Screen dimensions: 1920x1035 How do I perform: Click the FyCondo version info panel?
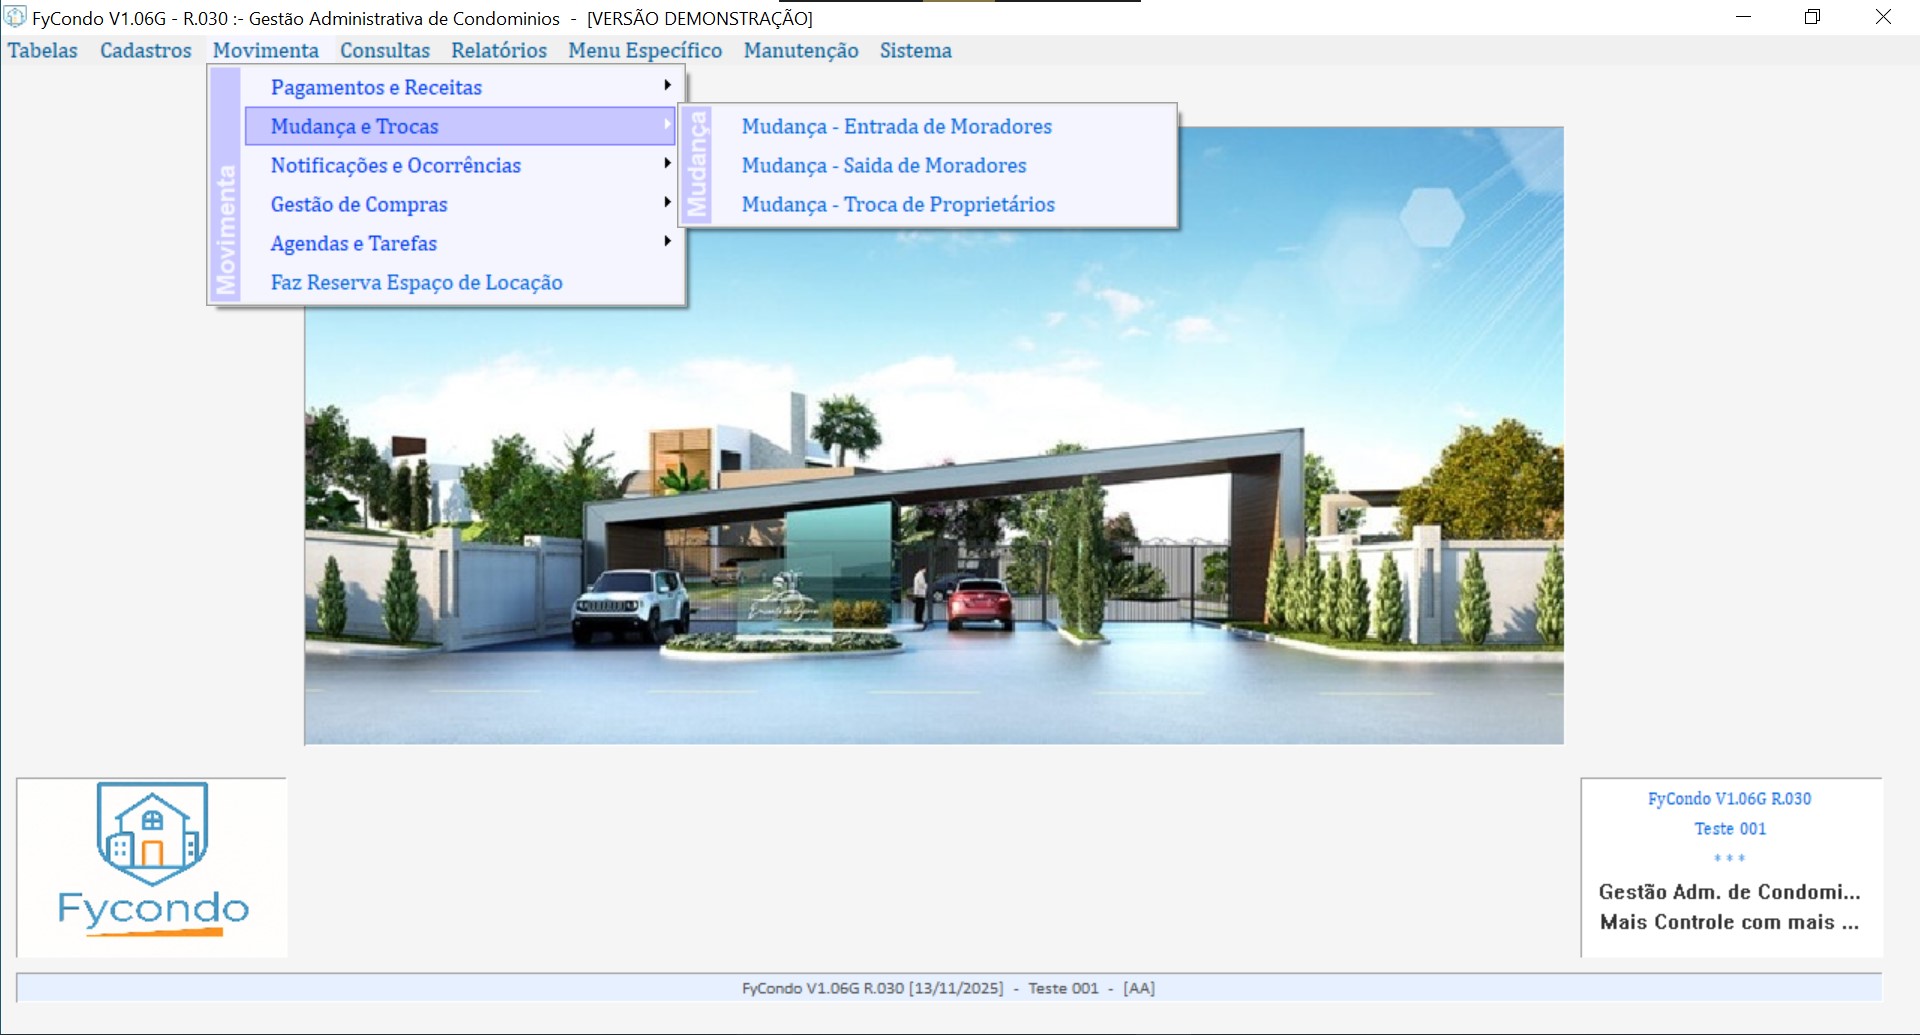1730,866
